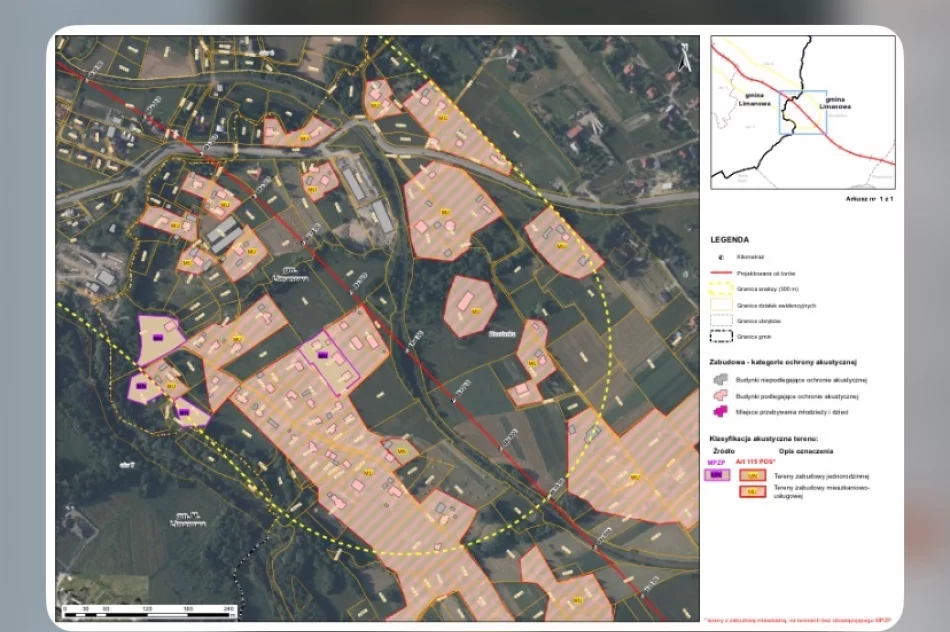
Task: Click the Granica gmin label
Action: tap(754, 337)
